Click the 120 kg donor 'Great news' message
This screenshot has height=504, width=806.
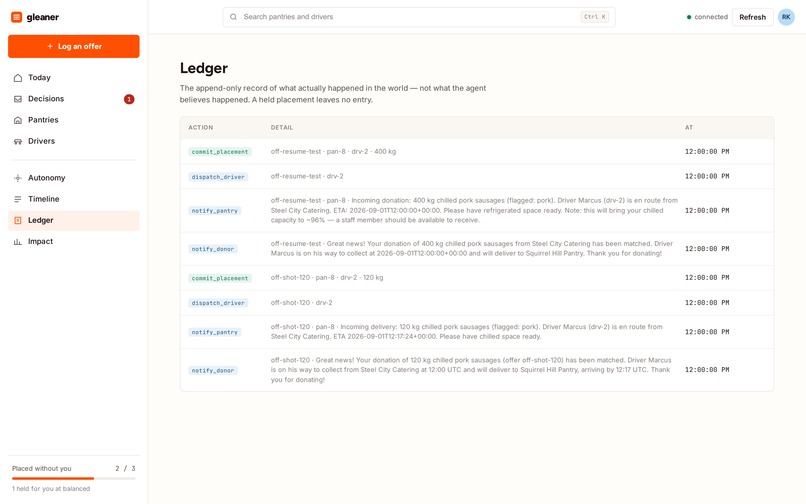(471, 370)
